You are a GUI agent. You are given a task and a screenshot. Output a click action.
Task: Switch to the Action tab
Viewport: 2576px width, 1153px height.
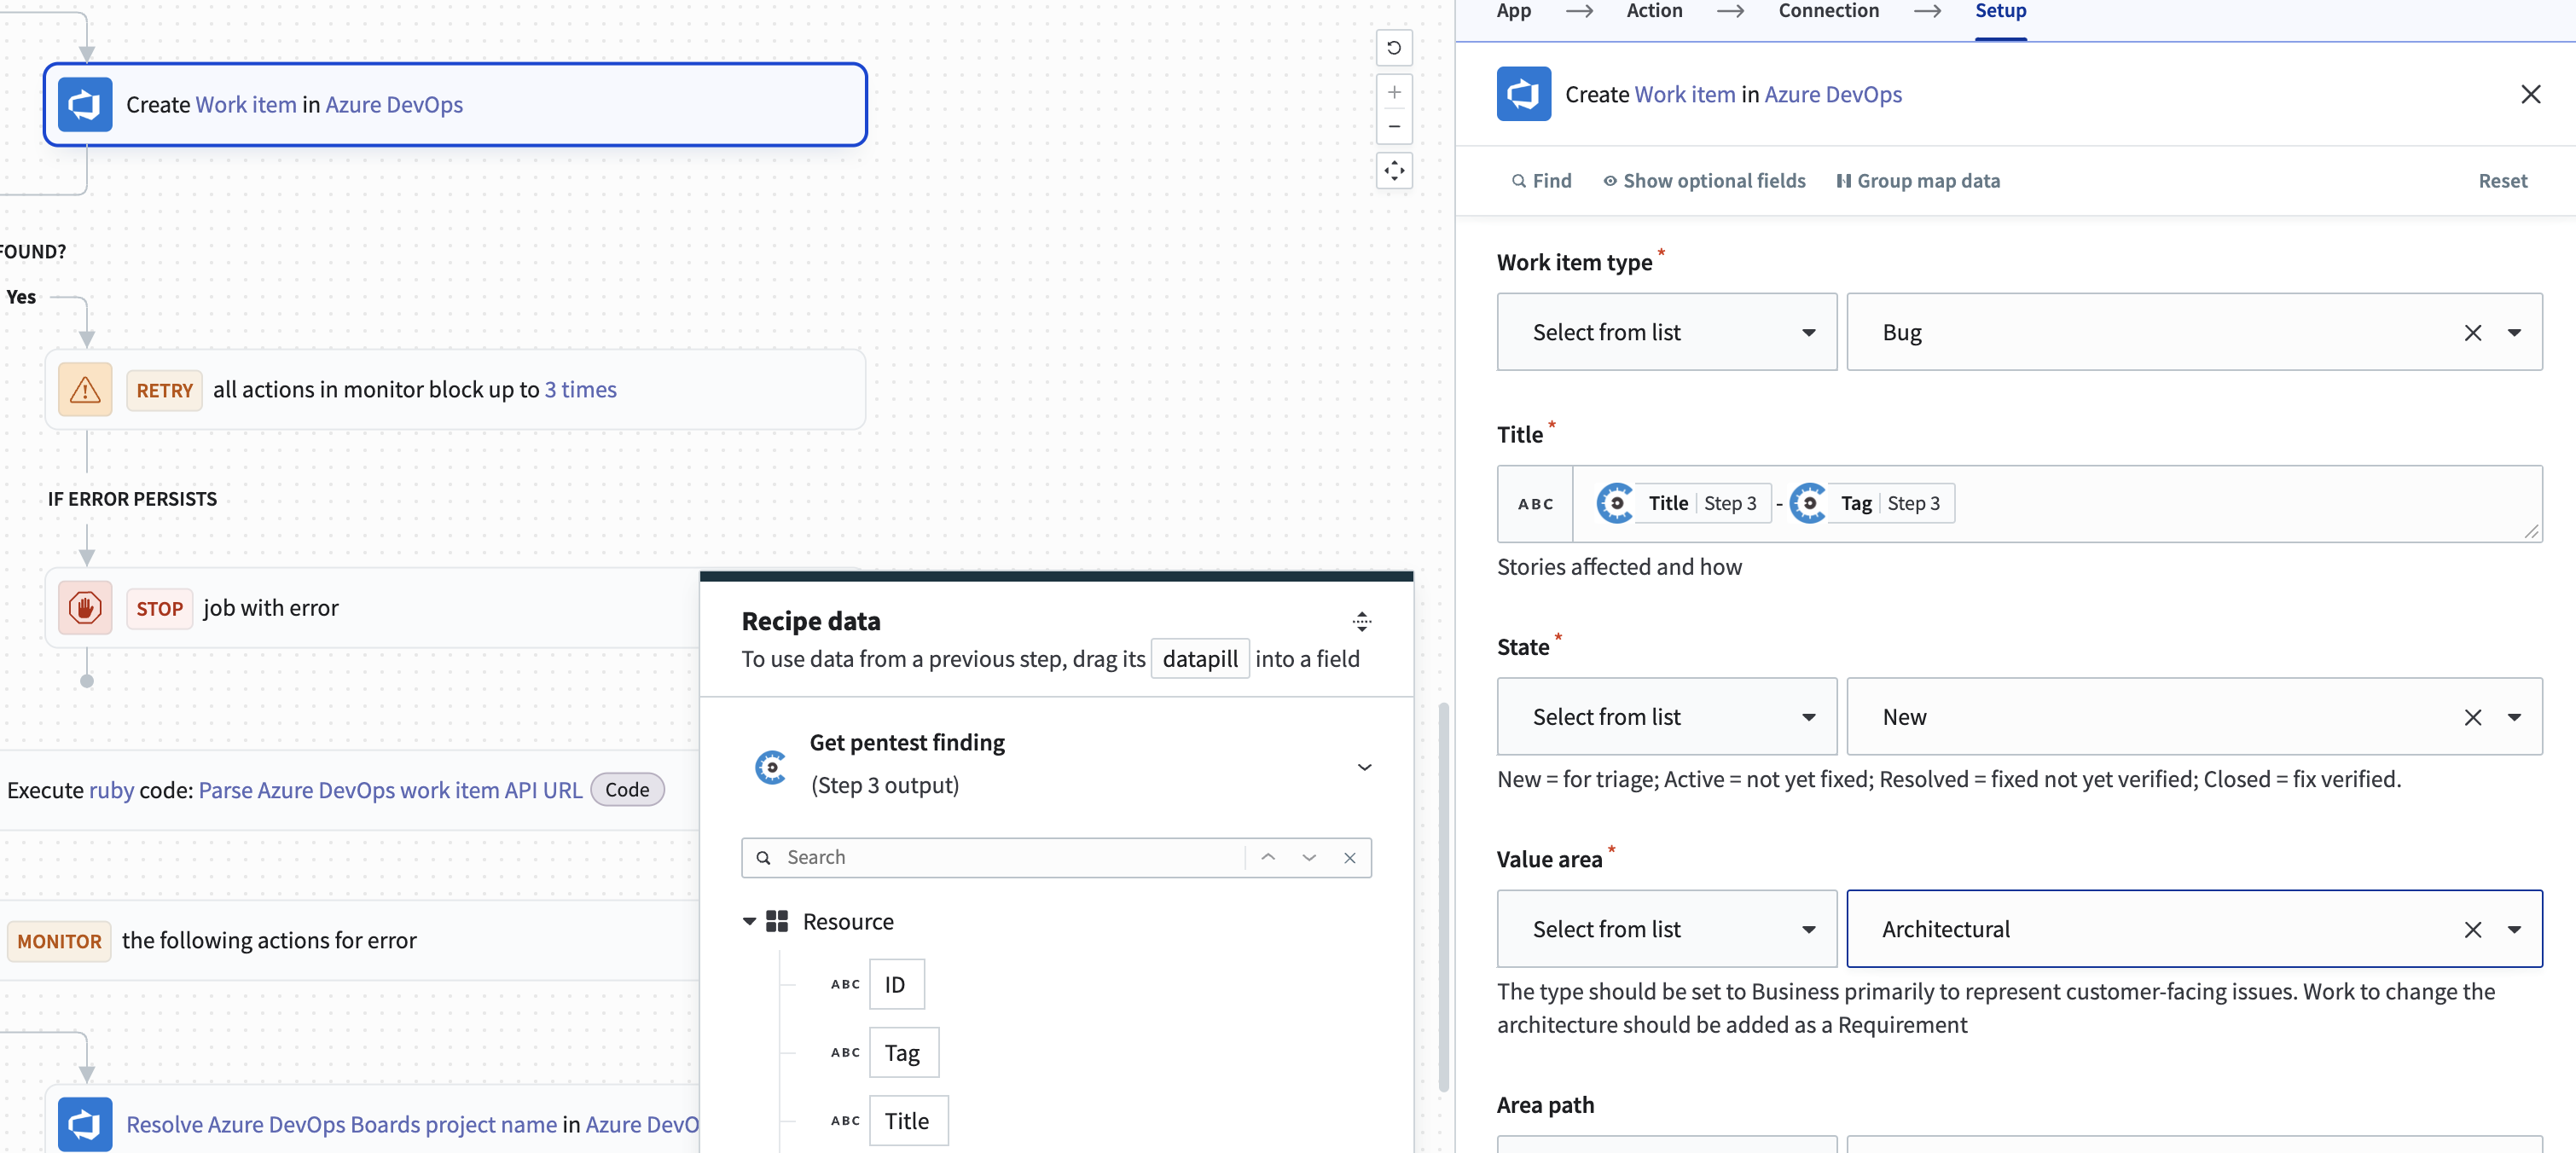pyautogui.click(x=1654, y=11)
